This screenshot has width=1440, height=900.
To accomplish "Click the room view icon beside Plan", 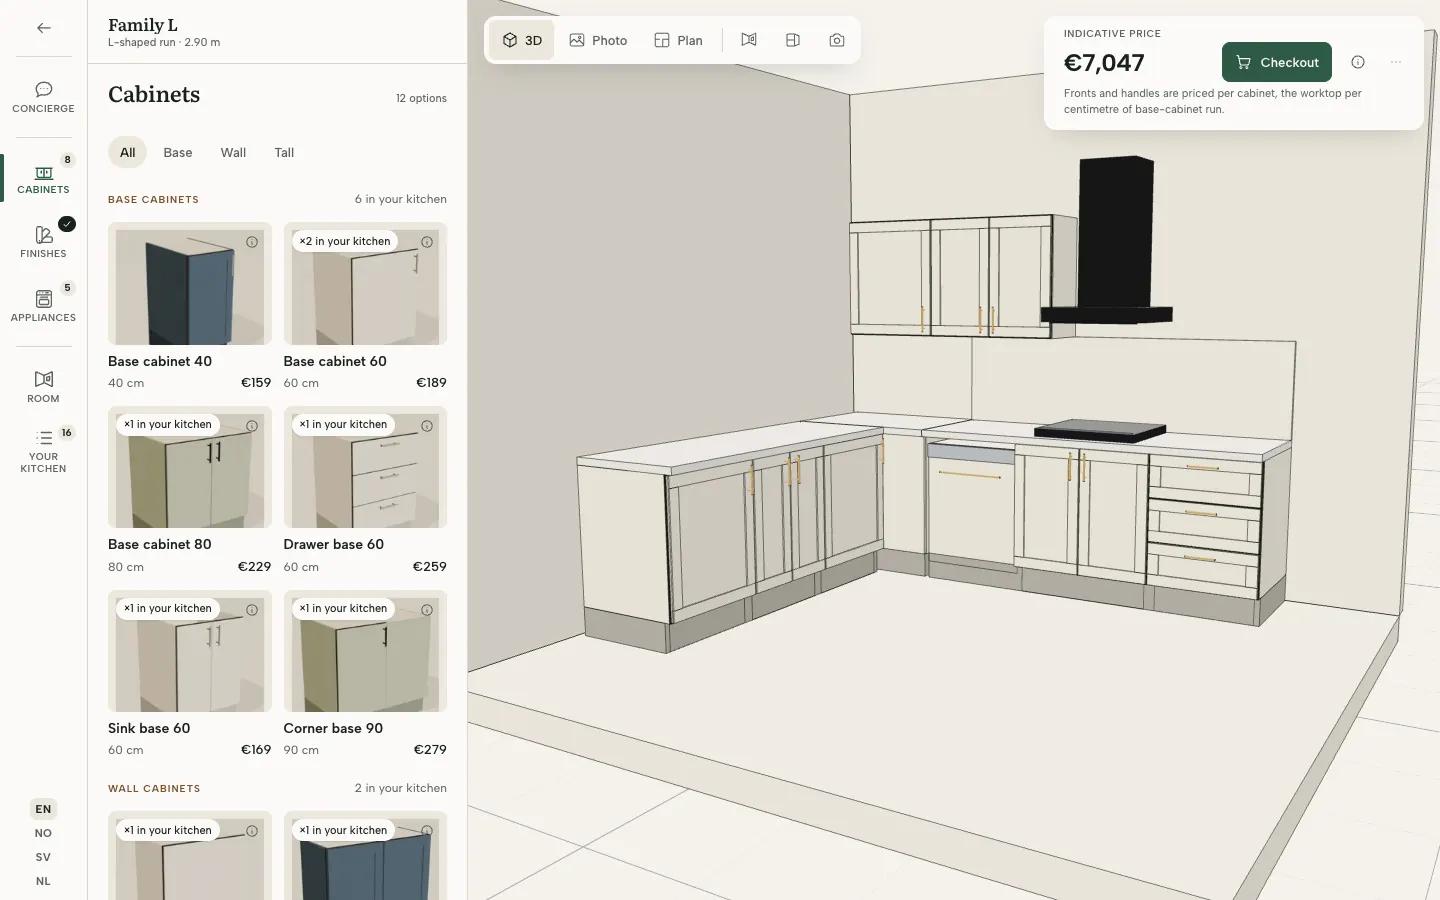I will 749,40.
